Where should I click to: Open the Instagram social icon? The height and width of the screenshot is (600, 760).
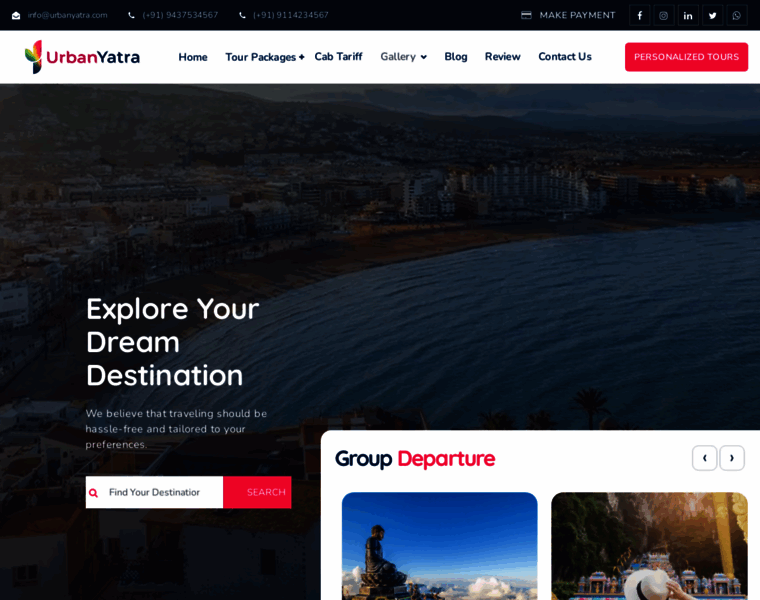click(664, 16)
